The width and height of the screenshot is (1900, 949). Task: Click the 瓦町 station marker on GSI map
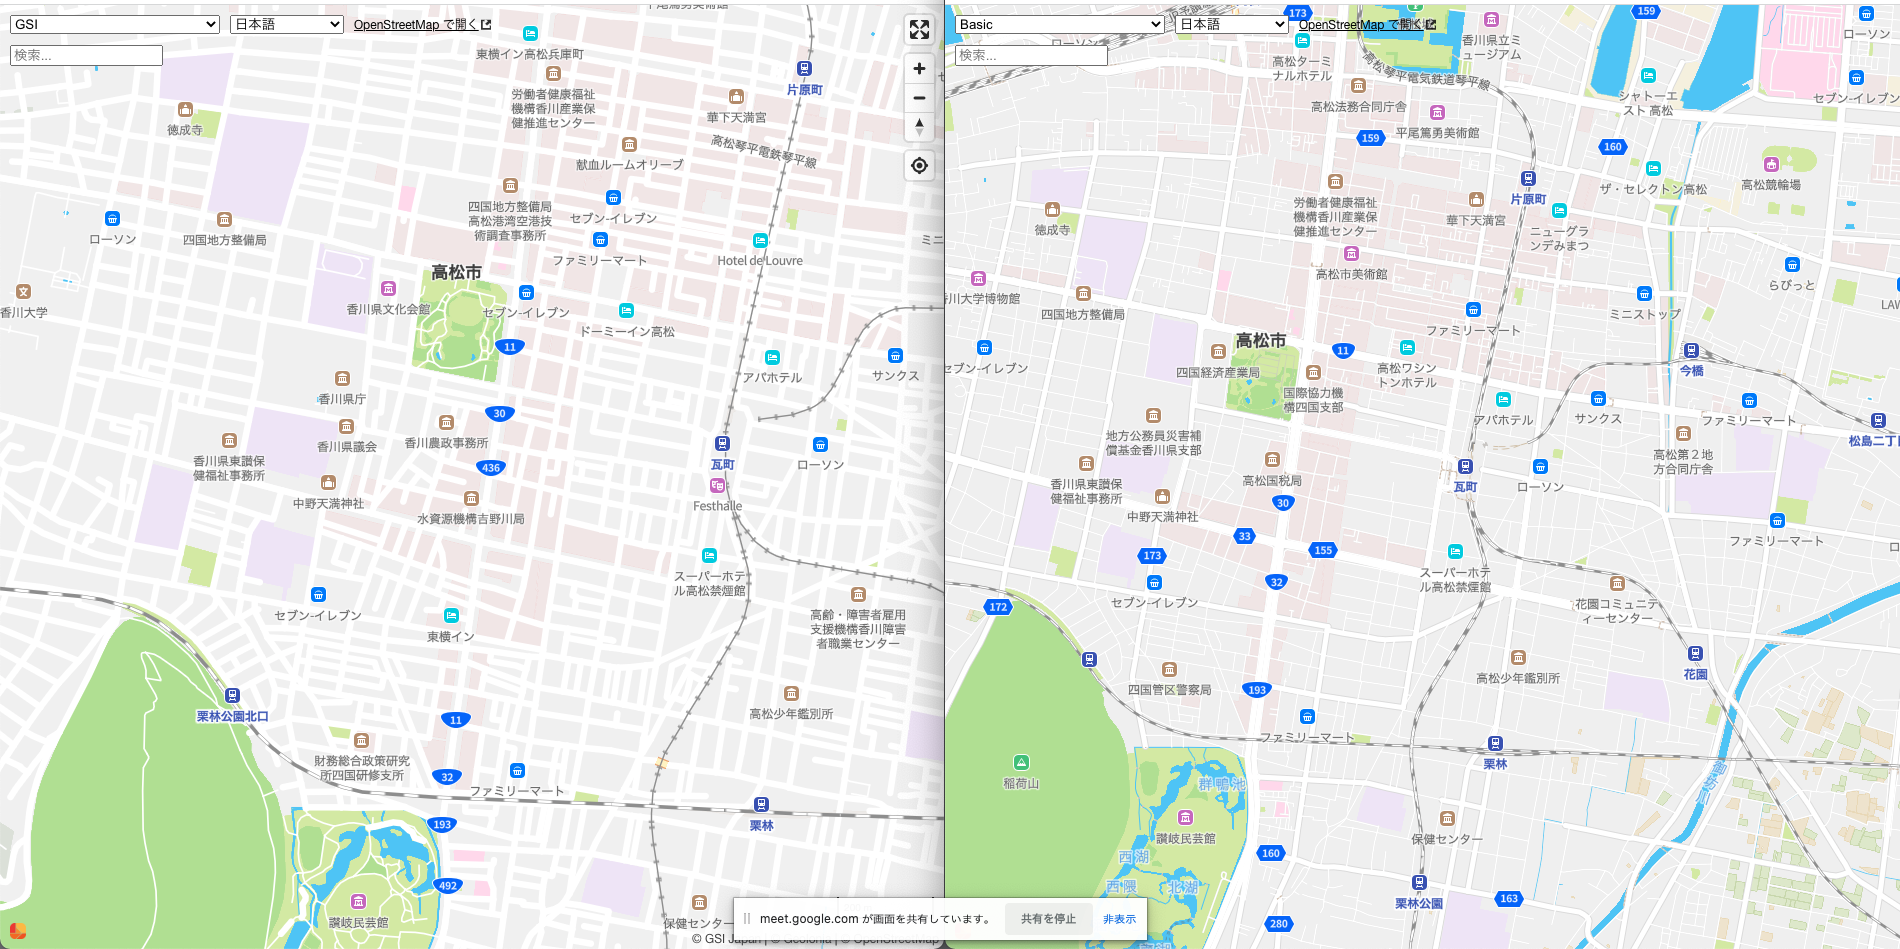coord(722,444)
